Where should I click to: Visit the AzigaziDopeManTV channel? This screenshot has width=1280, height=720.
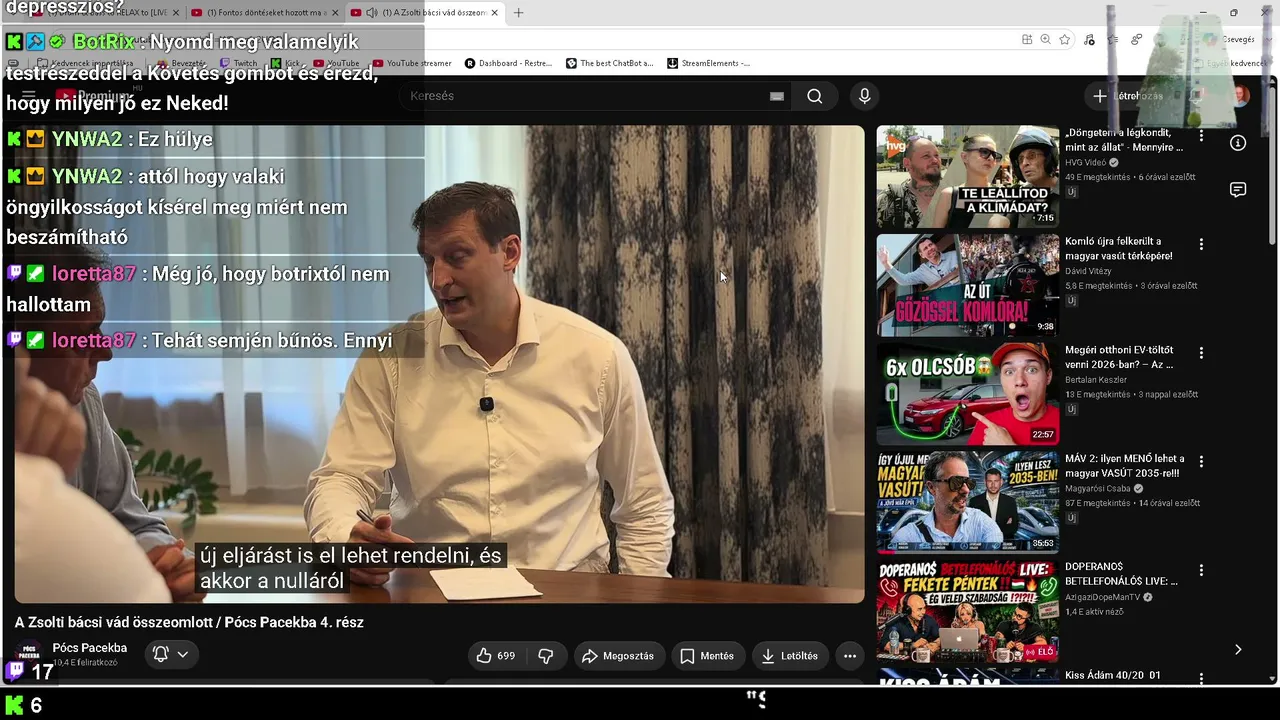(1103, 598)
